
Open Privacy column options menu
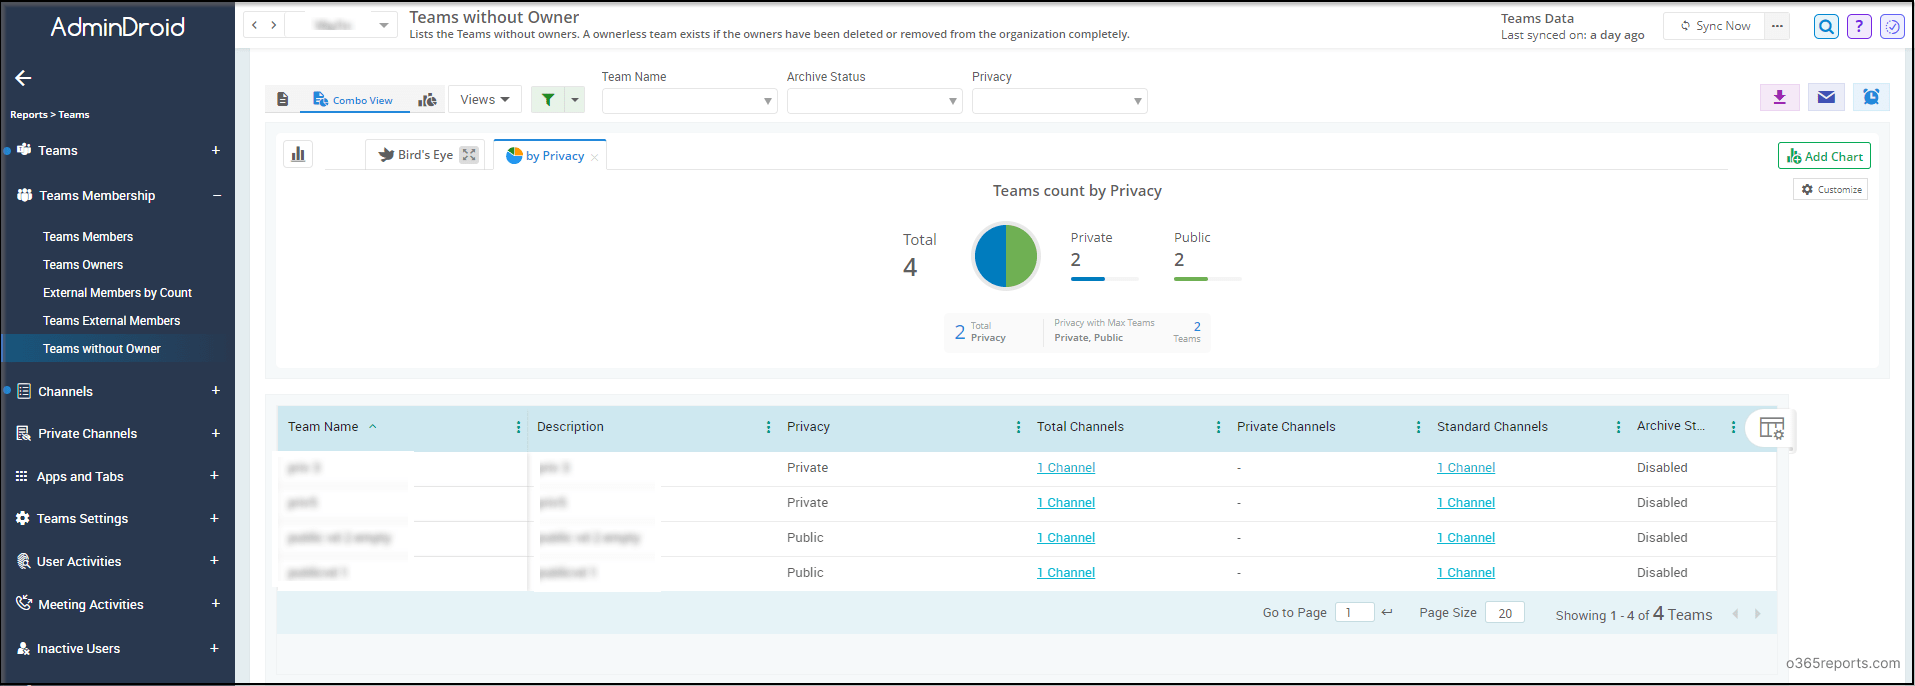1018,427
